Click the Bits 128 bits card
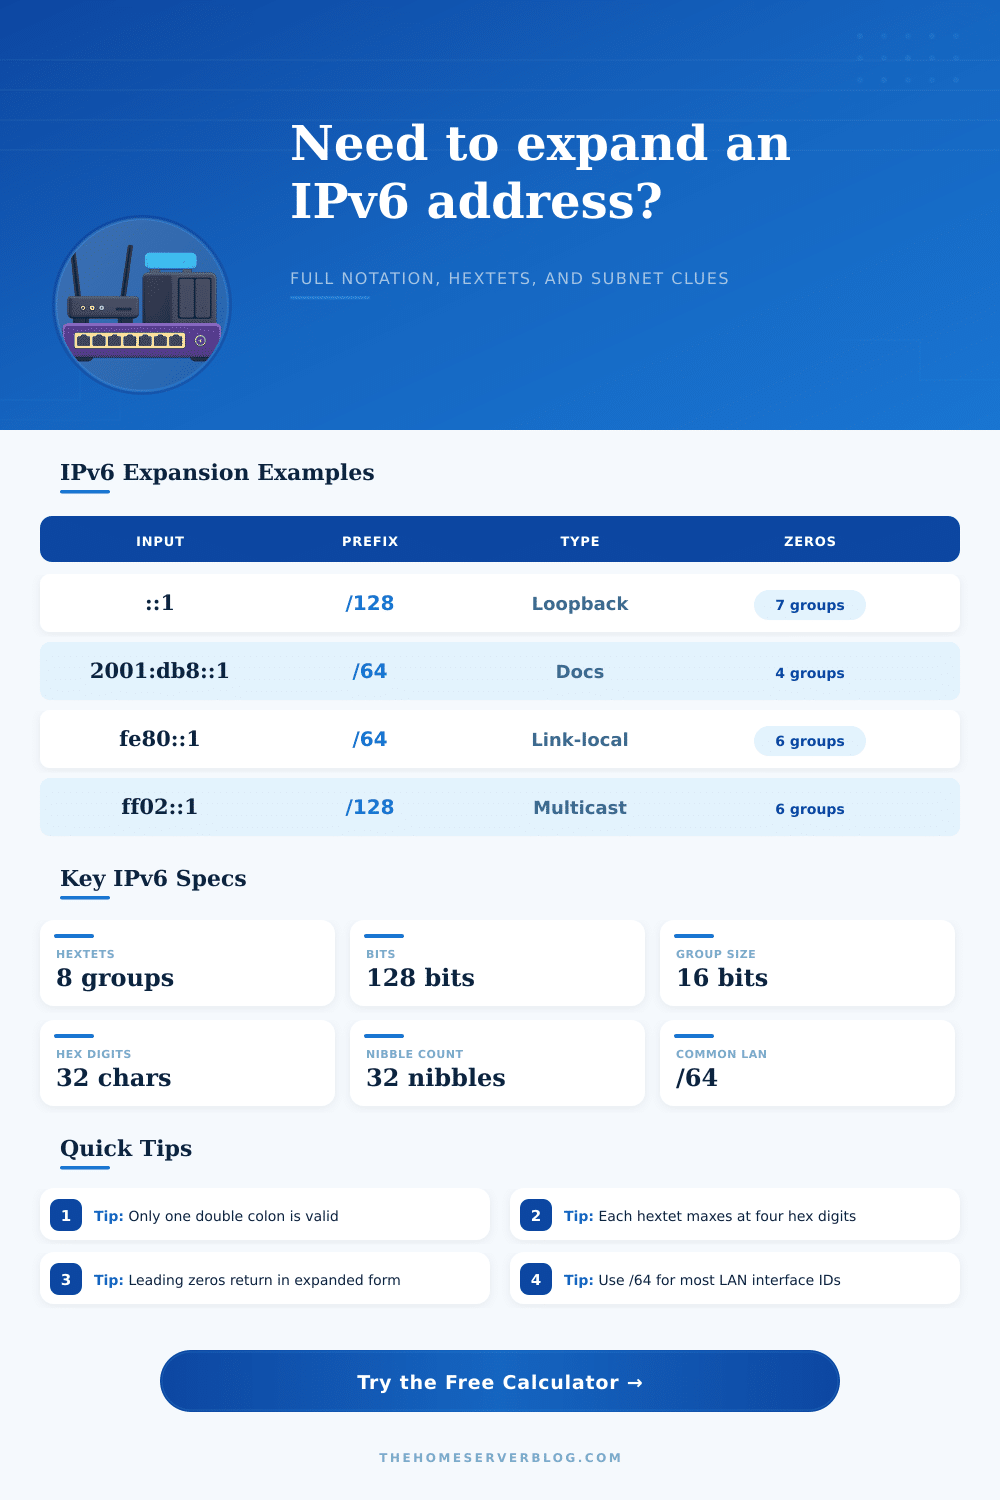The image size is (1000, 1500). (x=497, y=963)
